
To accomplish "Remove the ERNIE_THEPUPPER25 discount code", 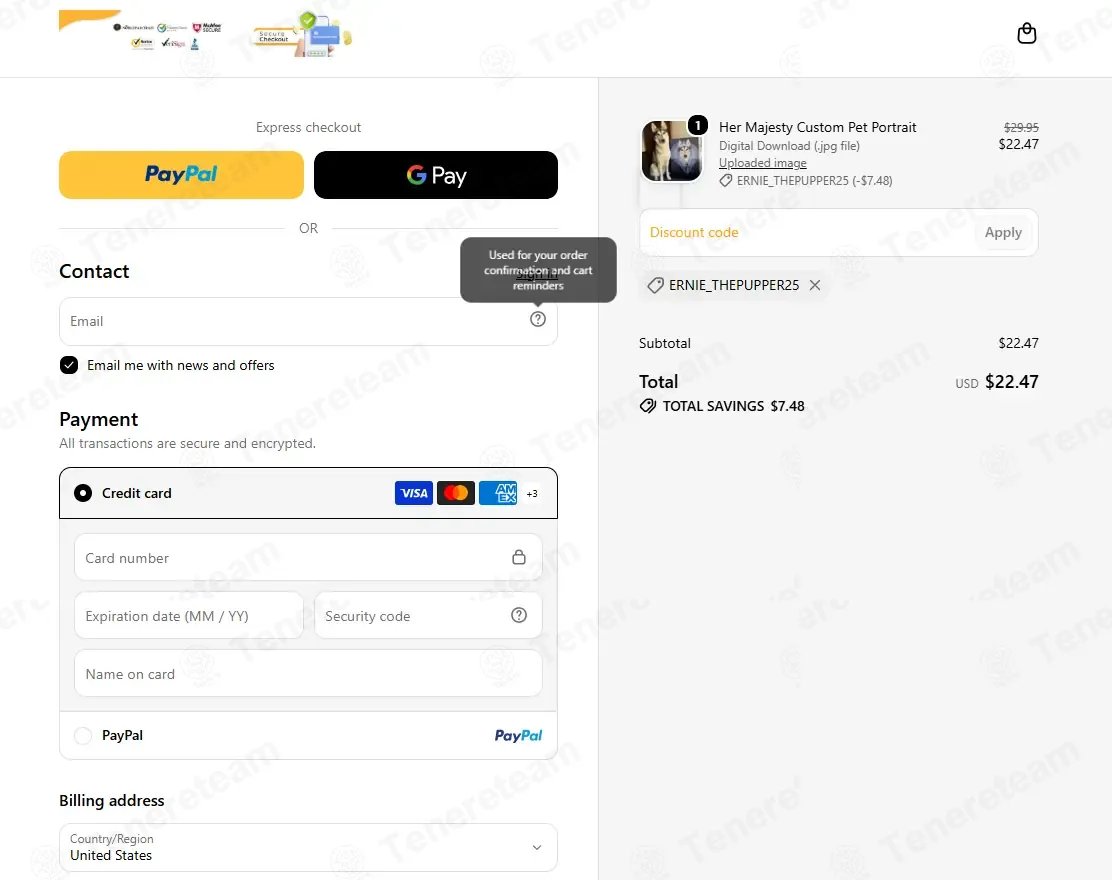I will [x=815, y=285].
